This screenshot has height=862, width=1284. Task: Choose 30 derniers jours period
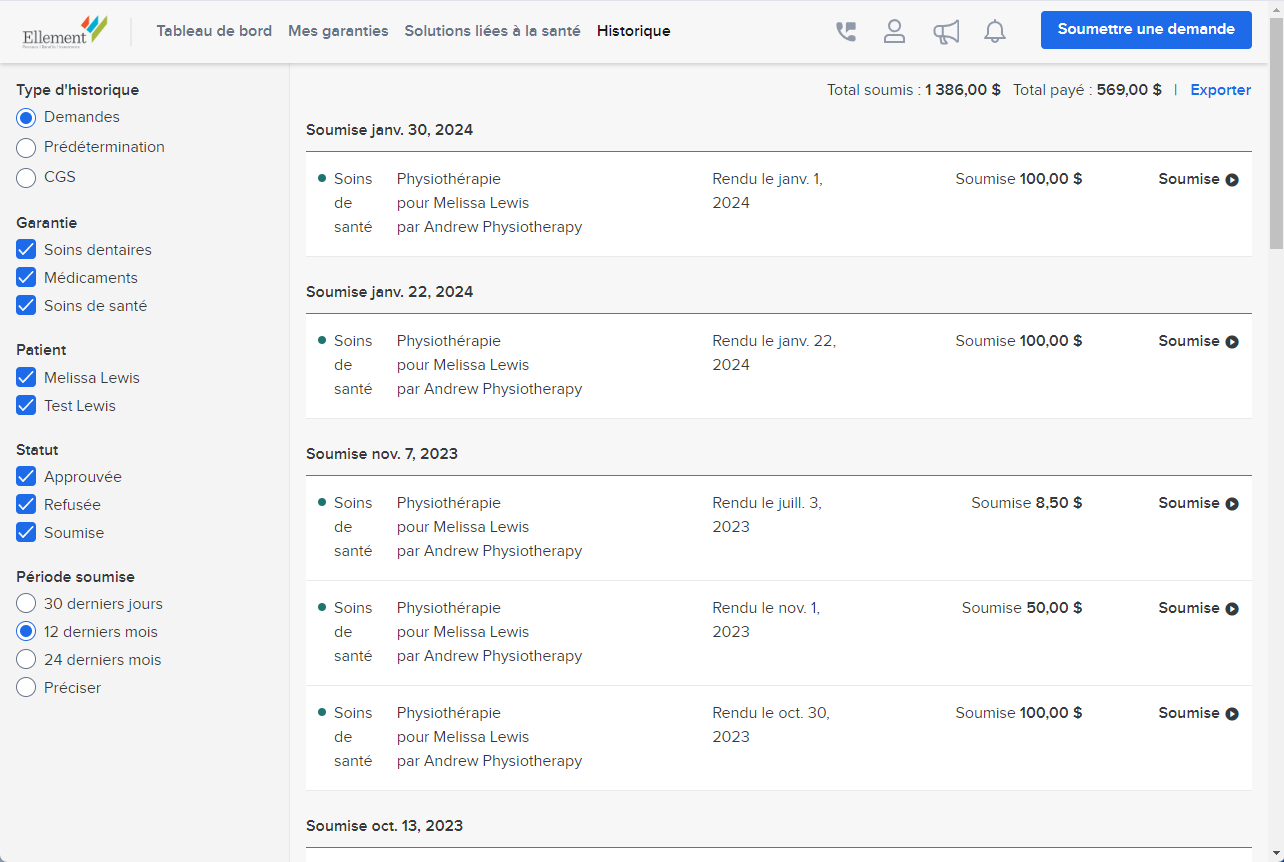coord(26,604)
